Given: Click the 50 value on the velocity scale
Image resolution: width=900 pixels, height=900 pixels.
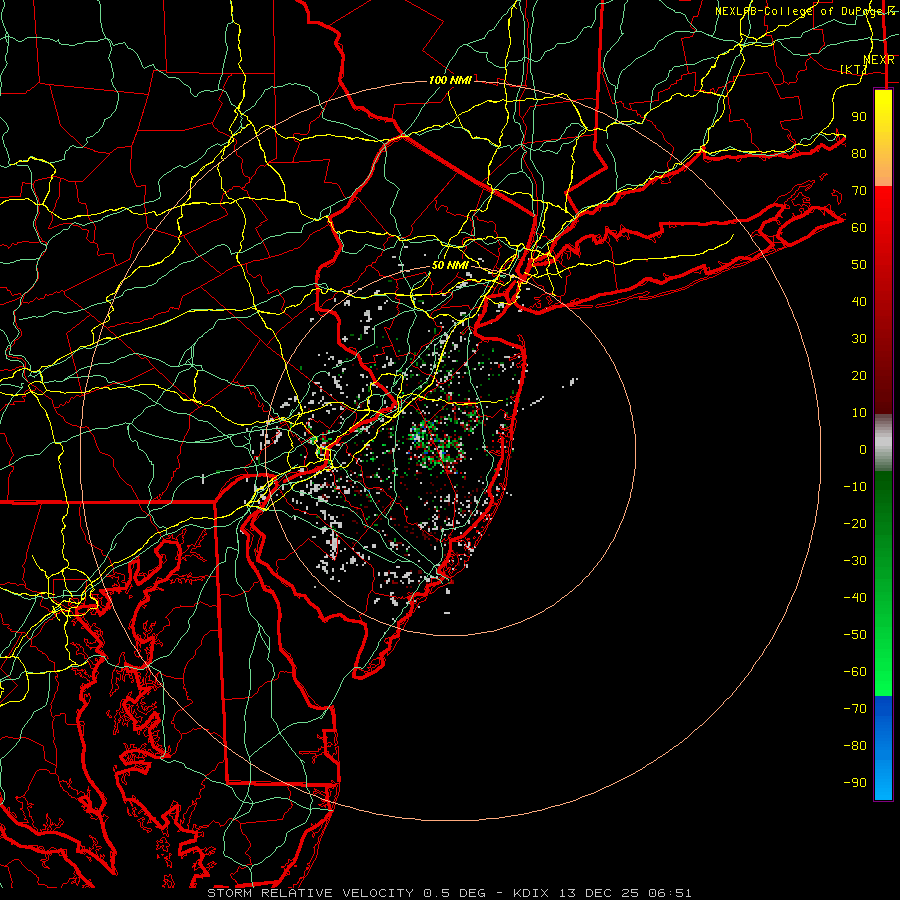Looking at the screenshot, I should 859,265.
